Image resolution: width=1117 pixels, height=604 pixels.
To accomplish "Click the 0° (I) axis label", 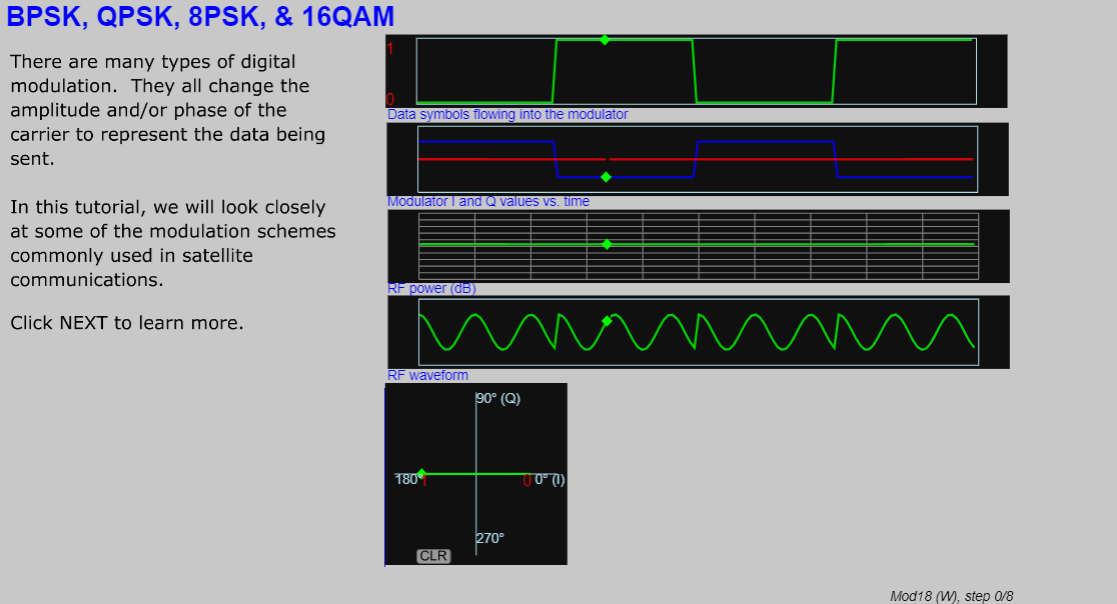I will pyautogui.click(x=549, y=480).
